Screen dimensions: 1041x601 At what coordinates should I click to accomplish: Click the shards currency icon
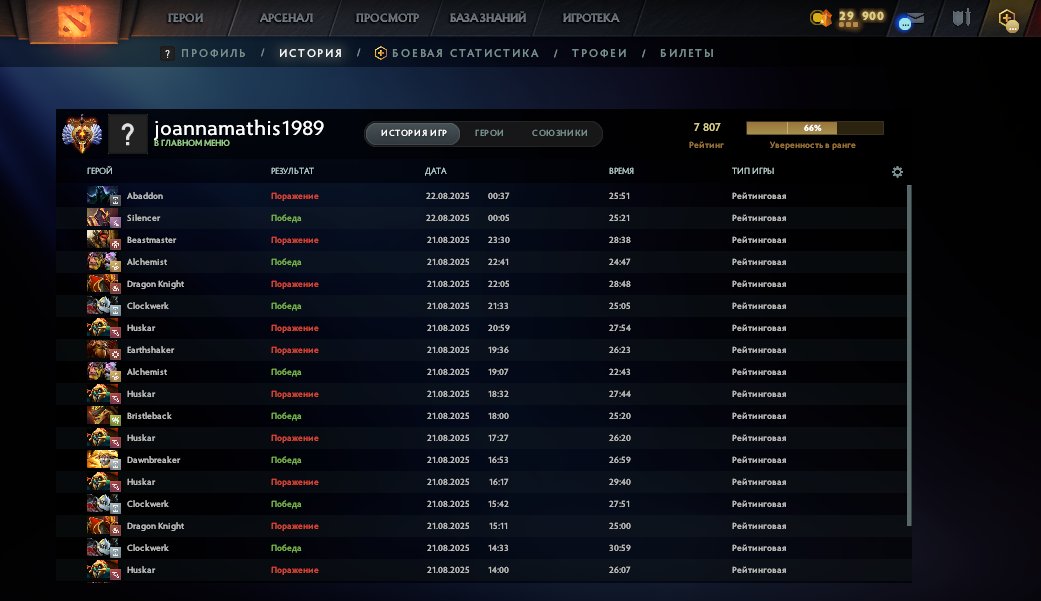(x=821, y=17)
